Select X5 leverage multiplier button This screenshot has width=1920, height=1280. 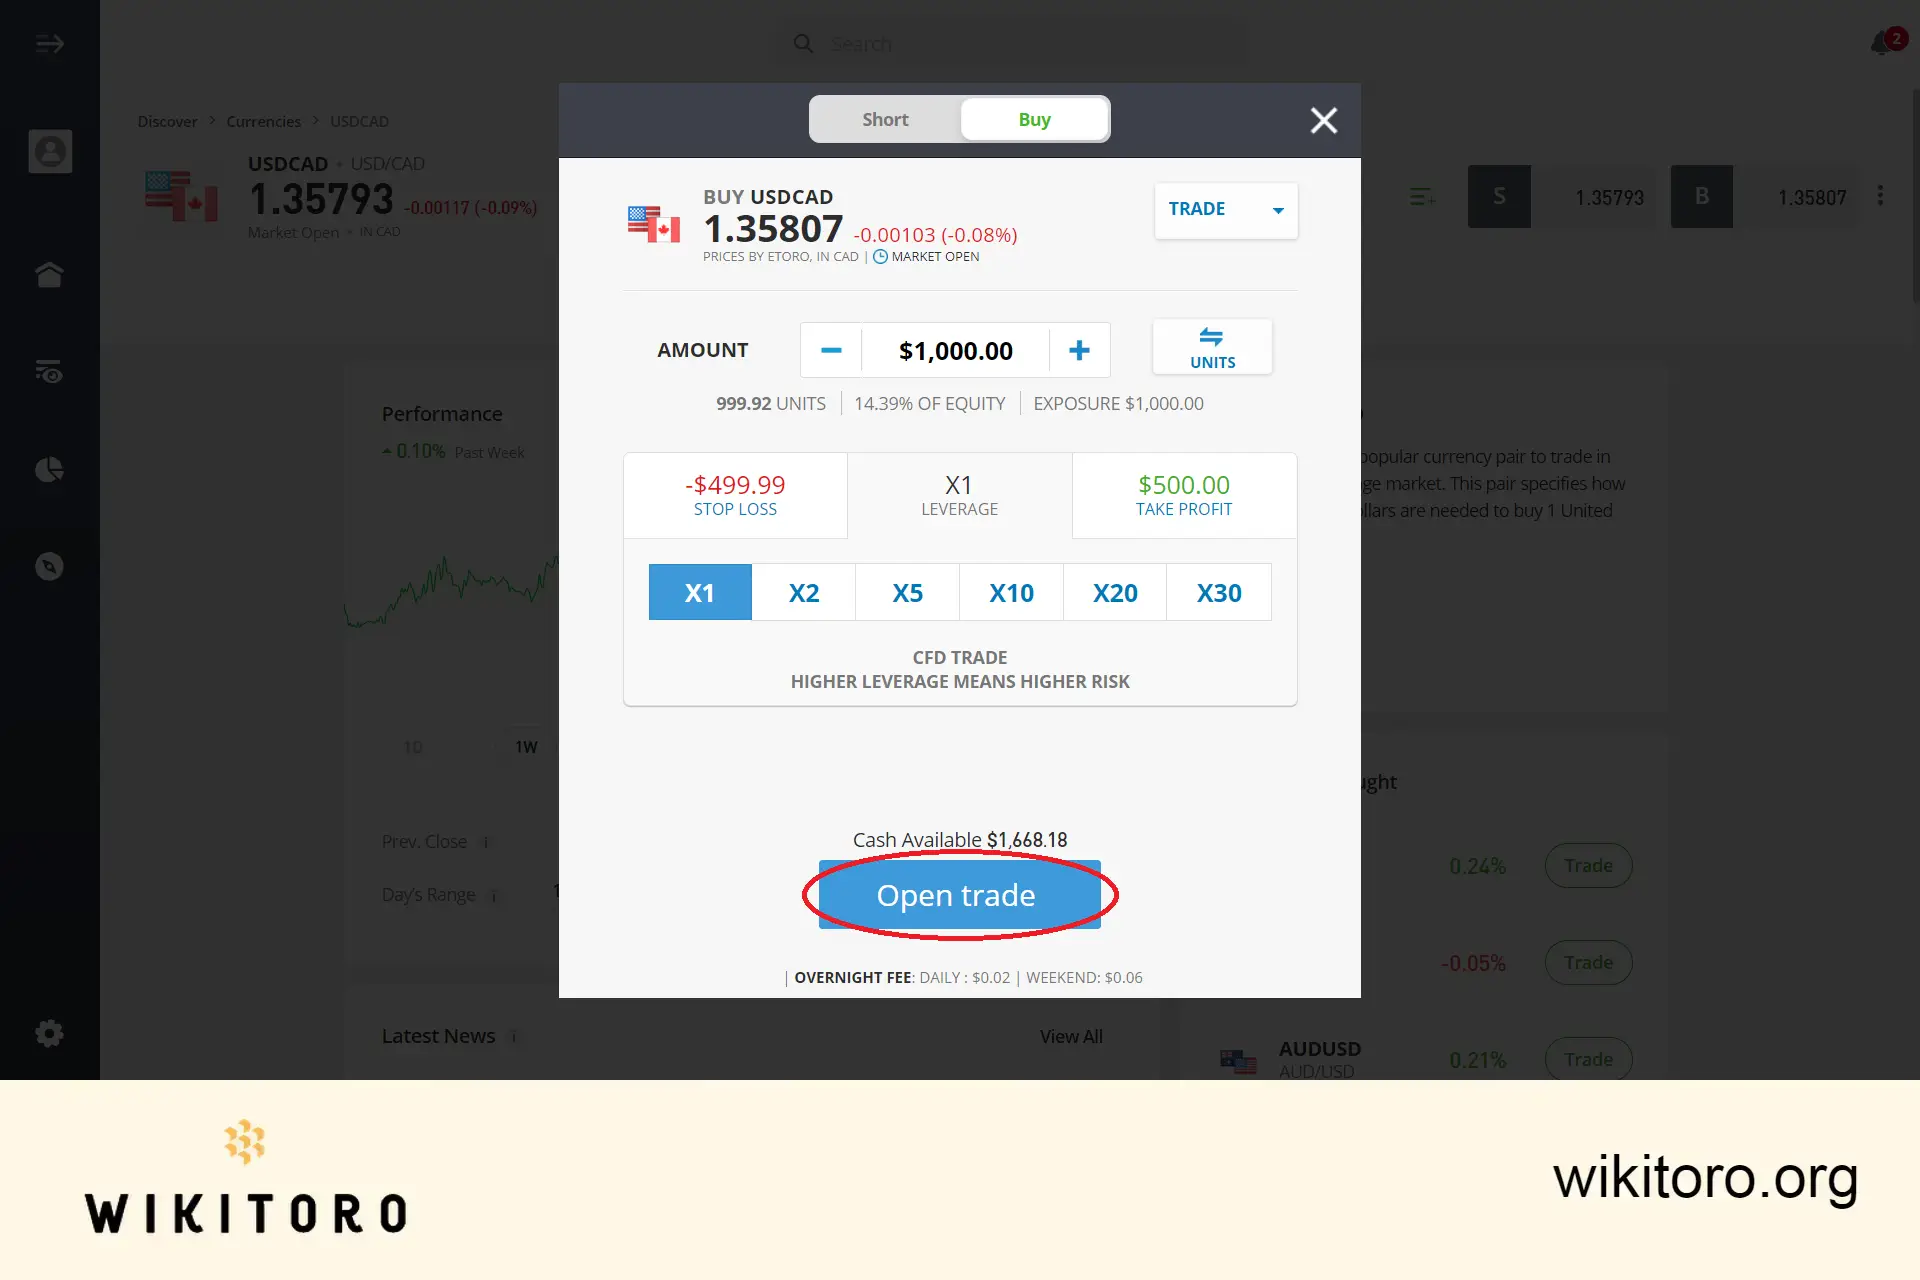point(907,591)
